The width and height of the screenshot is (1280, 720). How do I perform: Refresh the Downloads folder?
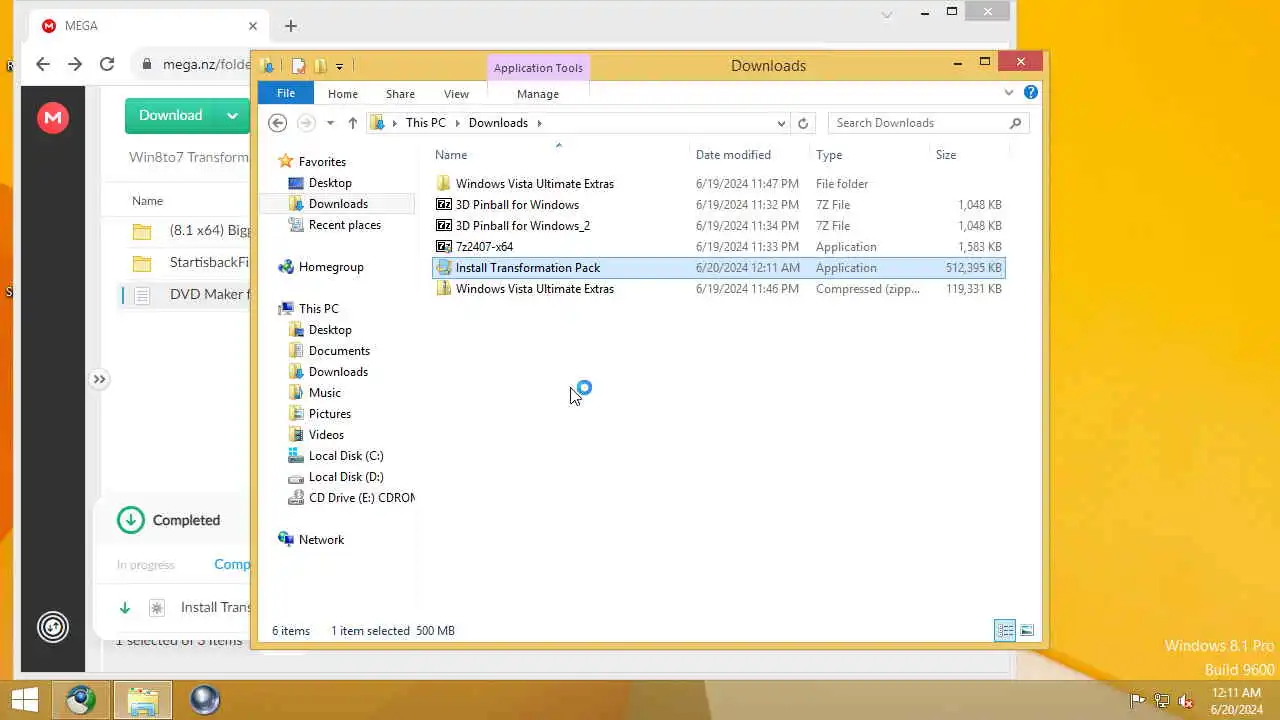(x=803, y=123)
